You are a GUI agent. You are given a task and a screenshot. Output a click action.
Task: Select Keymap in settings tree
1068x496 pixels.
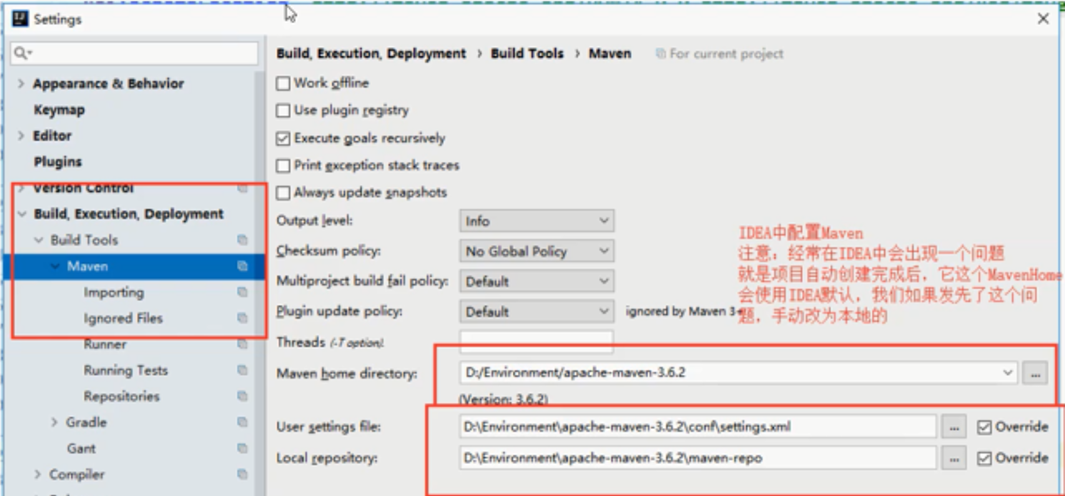pos(59,110)
